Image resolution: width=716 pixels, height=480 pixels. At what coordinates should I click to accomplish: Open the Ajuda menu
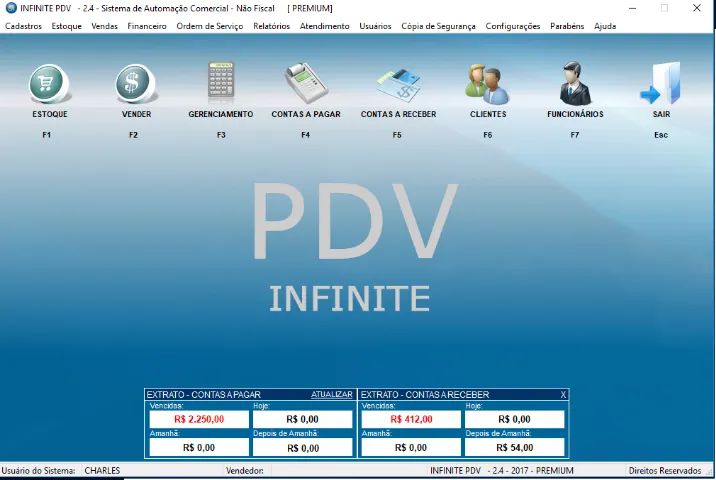[x=605, y=26]
